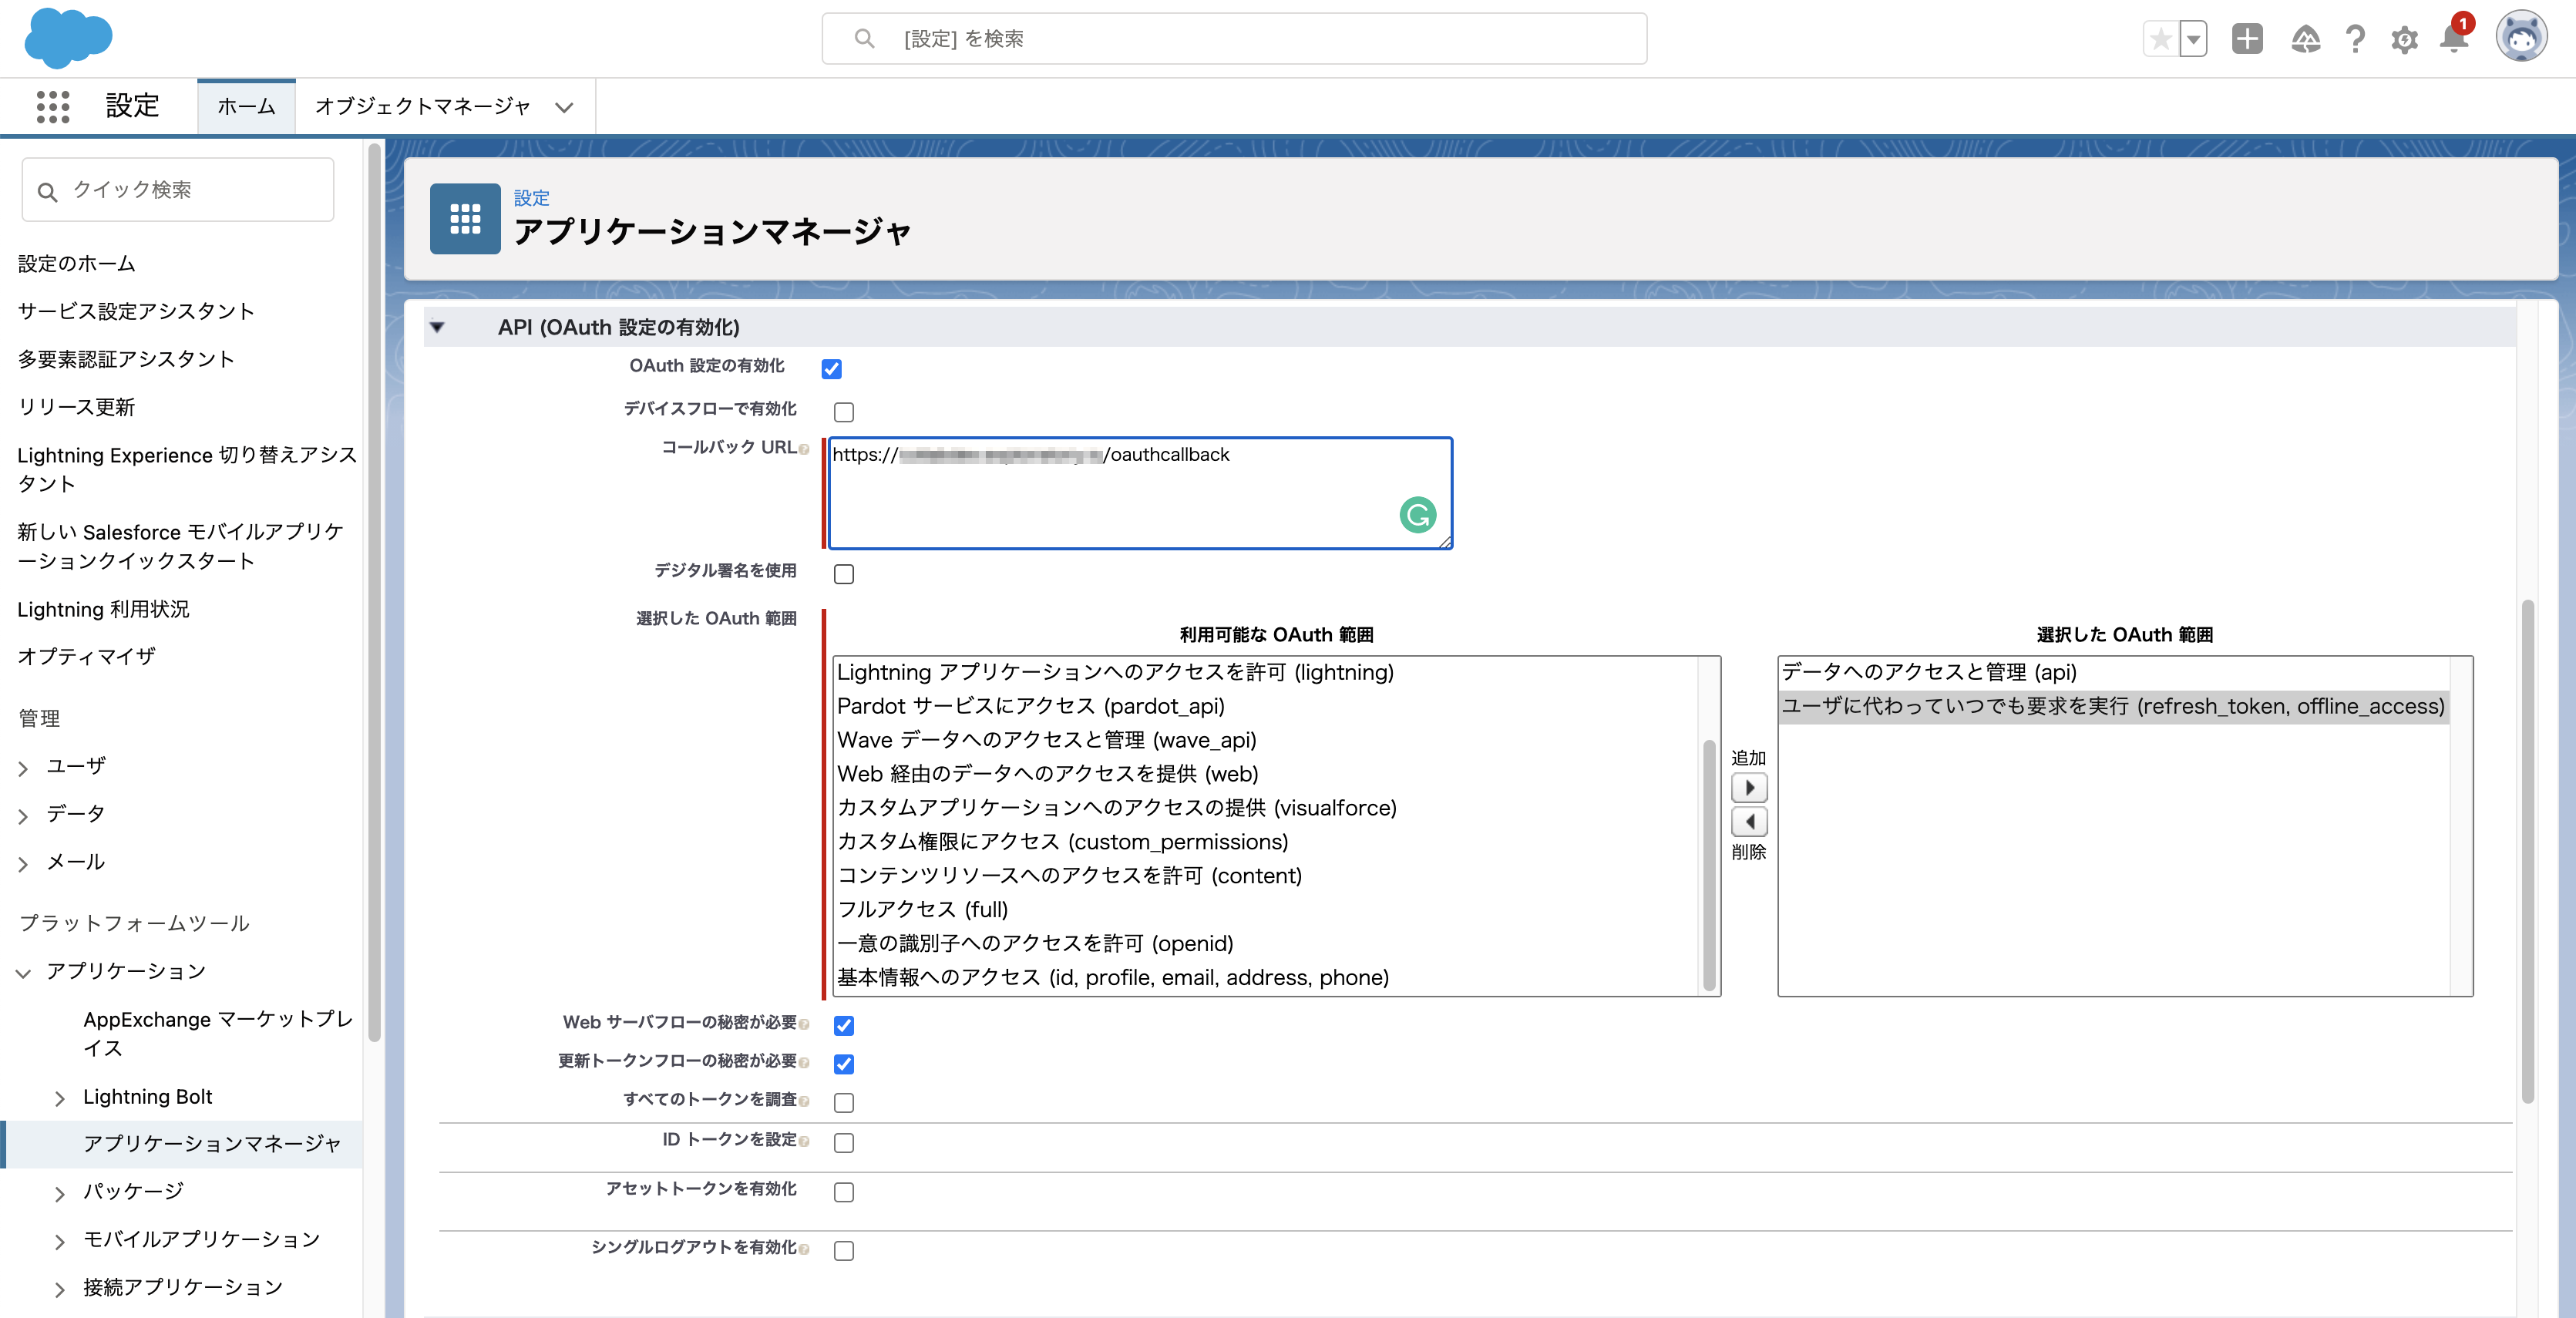
Task: Collapse the アプリケーション tree node
Action: [23, 973]
